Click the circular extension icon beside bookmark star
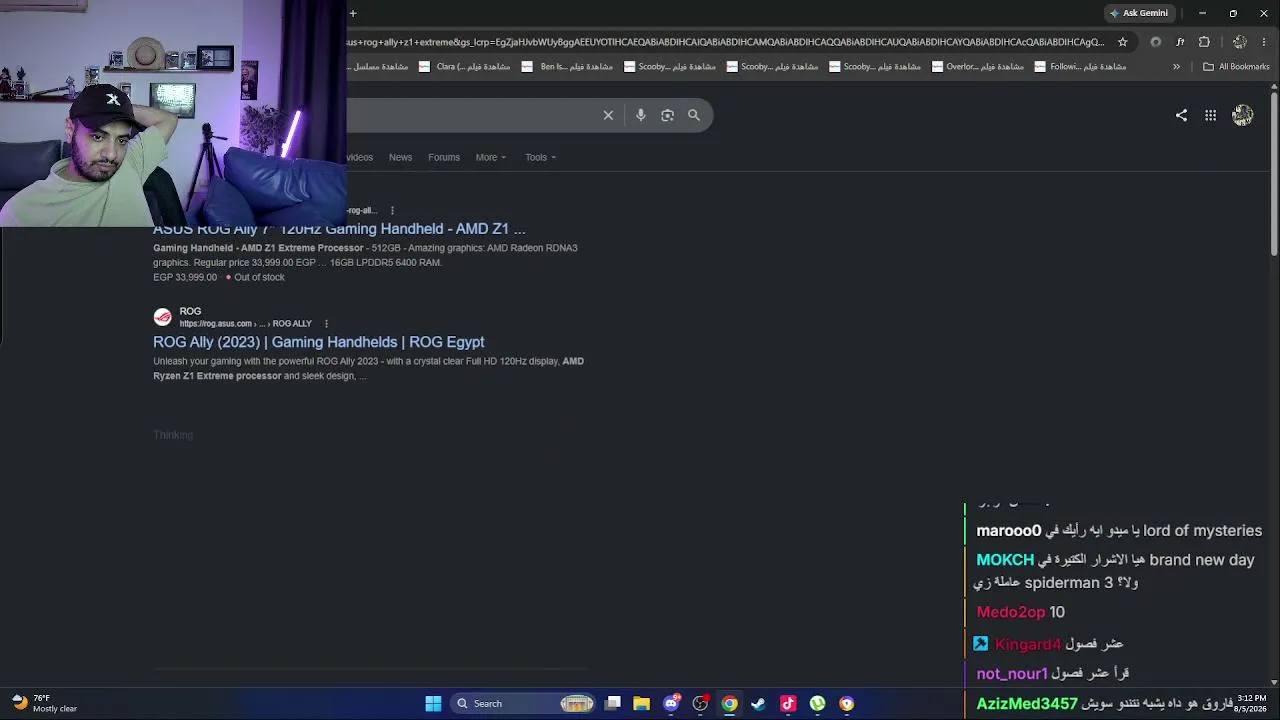This screenshot has width=1280, height=720. click(1156, 42)
